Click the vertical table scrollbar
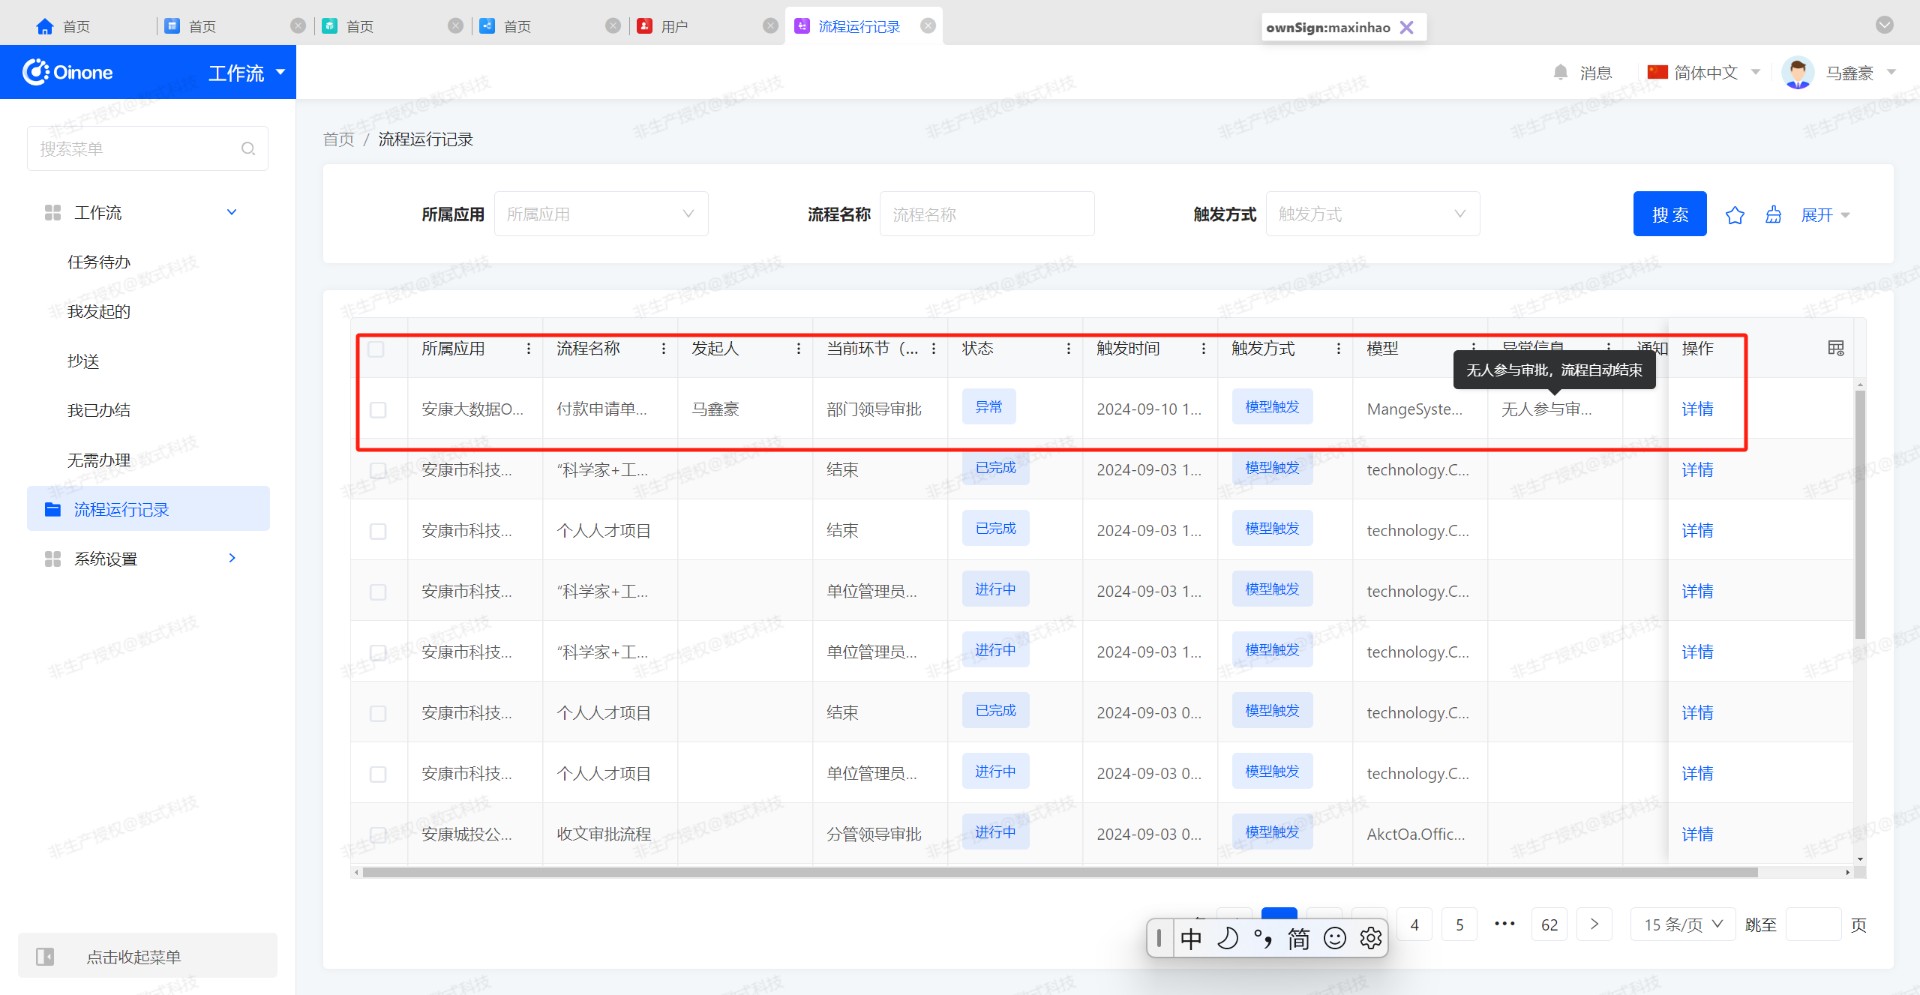 point(1860,514)
